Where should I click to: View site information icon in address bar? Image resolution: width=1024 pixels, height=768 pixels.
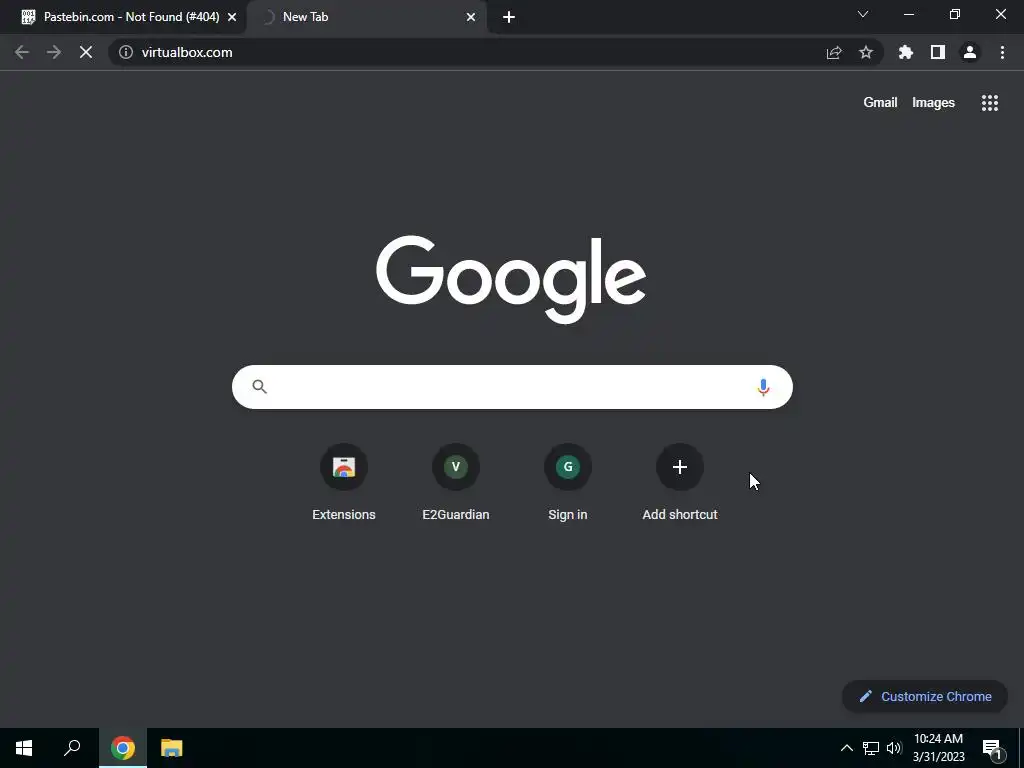click(x=126, y=52)
